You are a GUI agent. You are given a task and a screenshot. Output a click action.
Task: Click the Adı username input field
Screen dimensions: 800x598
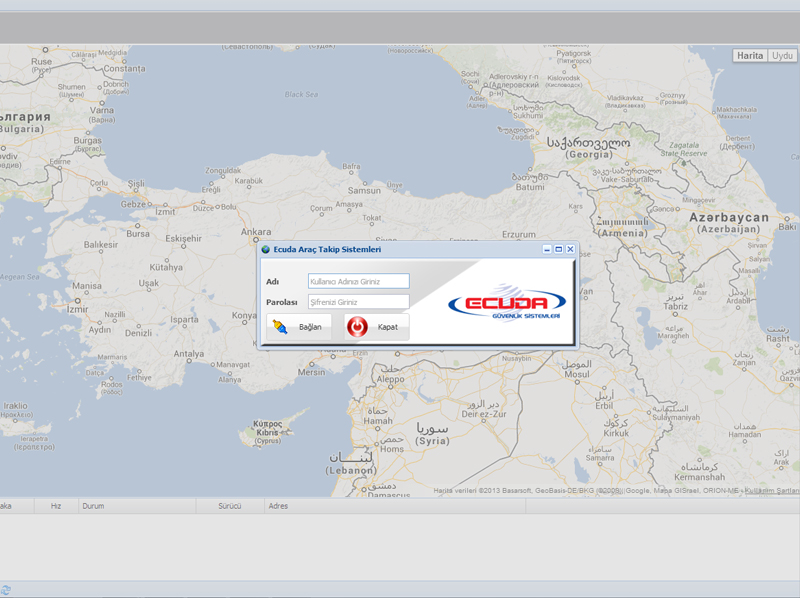tap(358, 281)
